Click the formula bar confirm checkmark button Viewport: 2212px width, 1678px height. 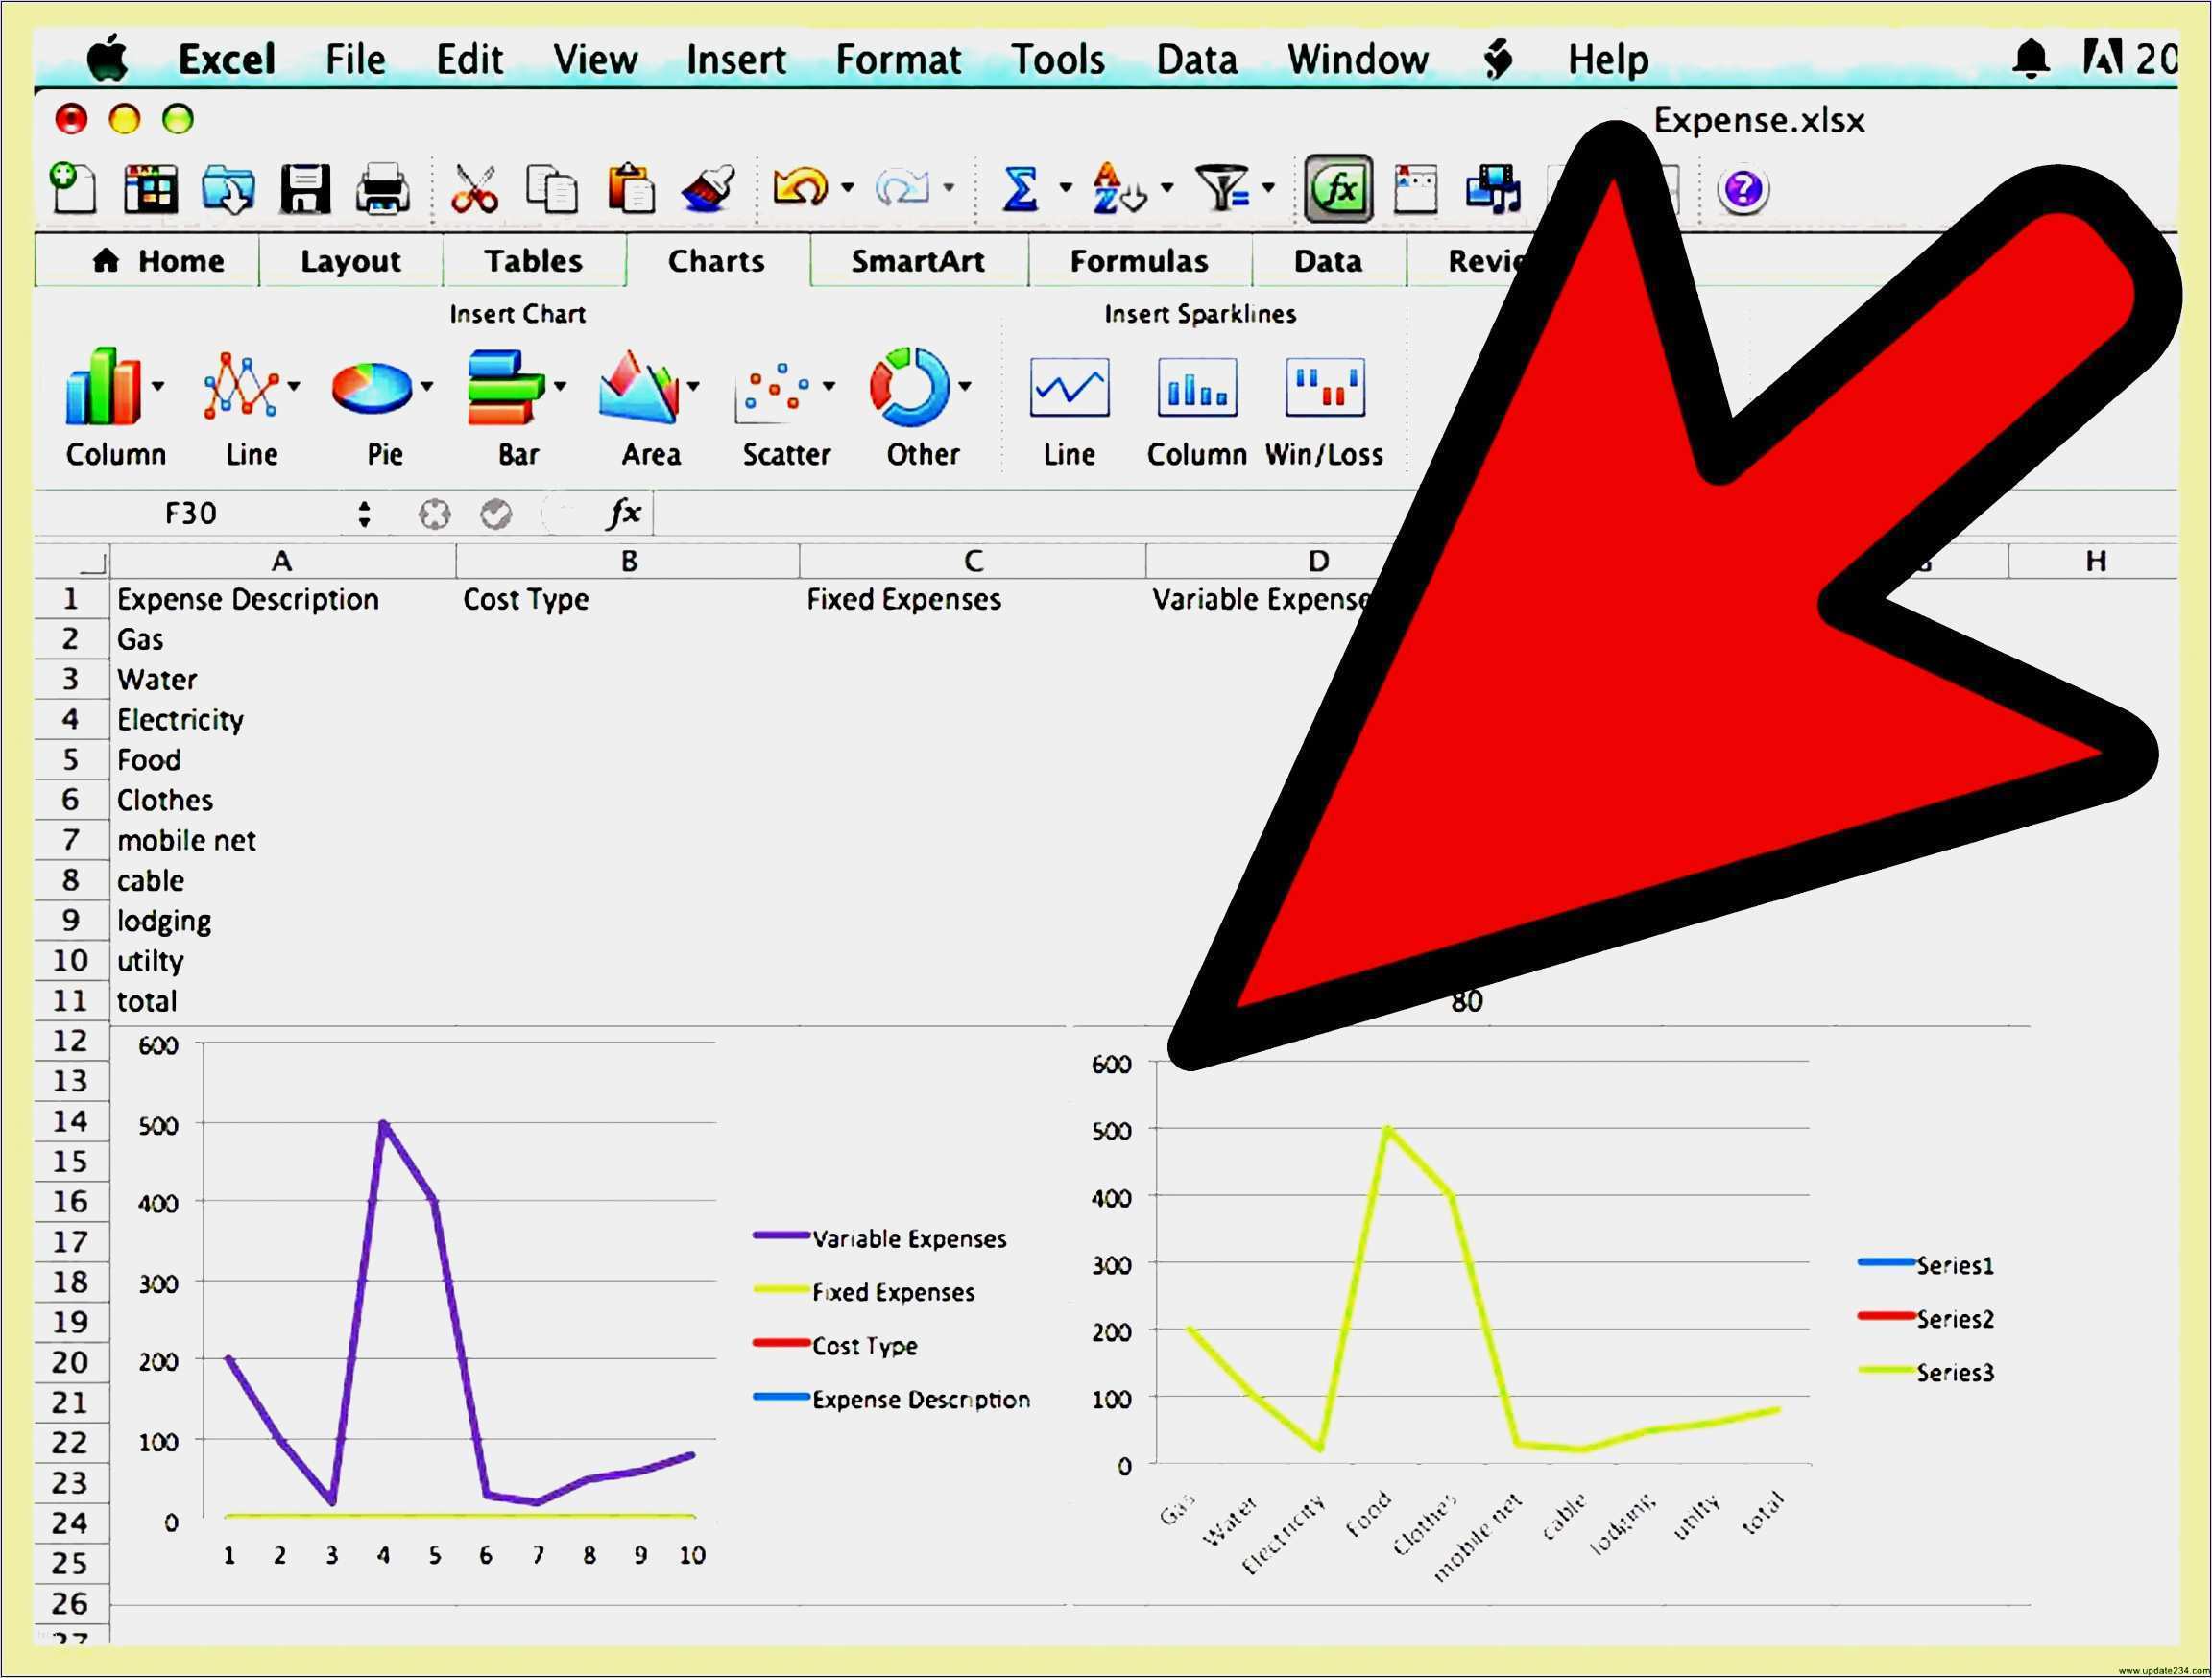point(496,514)
